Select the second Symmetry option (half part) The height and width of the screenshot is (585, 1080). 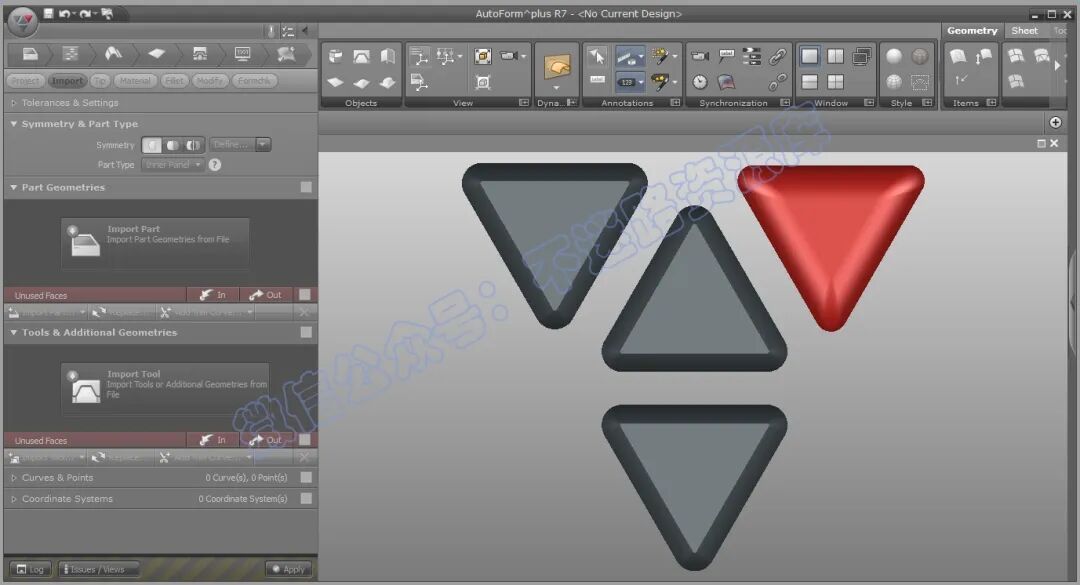pos(172,145)
